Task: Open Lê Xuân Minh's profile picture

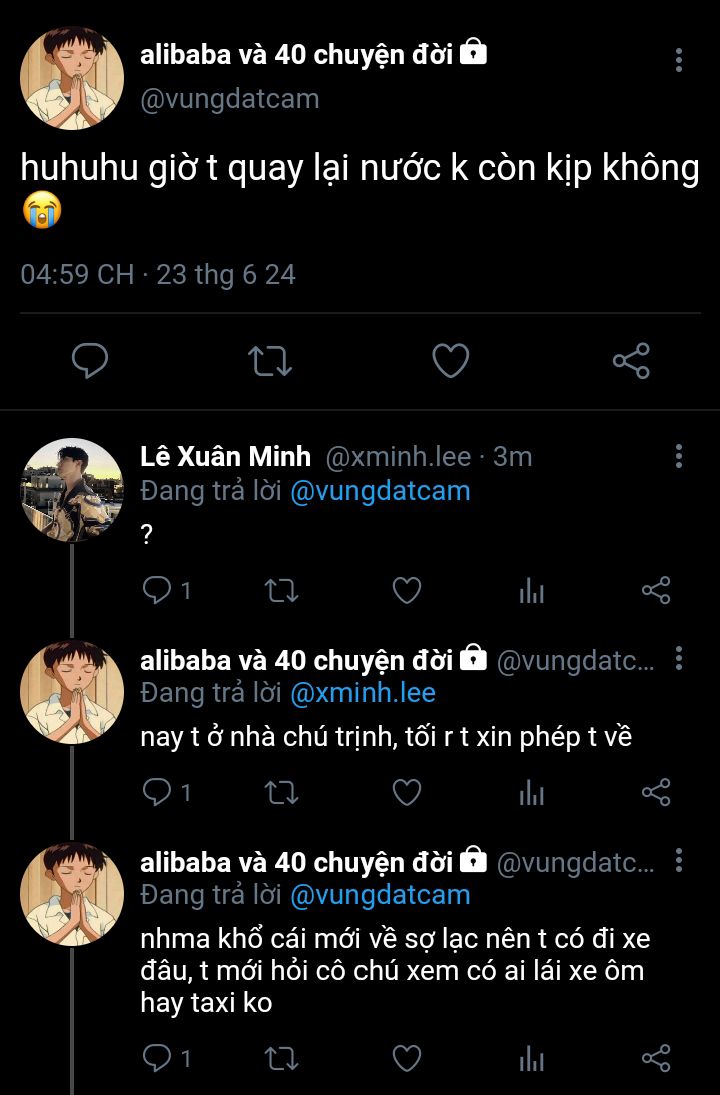Action: [x=72, y=490]
